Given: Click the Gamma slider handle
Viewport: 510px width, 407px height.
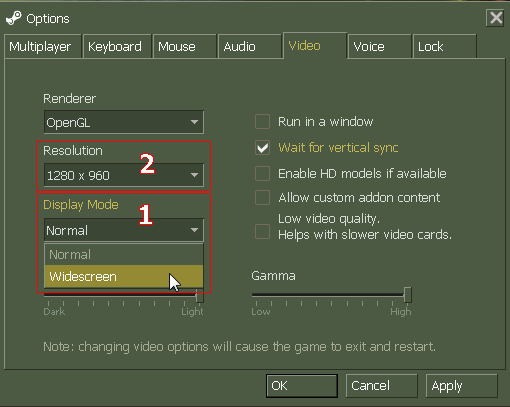Looking at the screenshot, I should click(407, 295).
